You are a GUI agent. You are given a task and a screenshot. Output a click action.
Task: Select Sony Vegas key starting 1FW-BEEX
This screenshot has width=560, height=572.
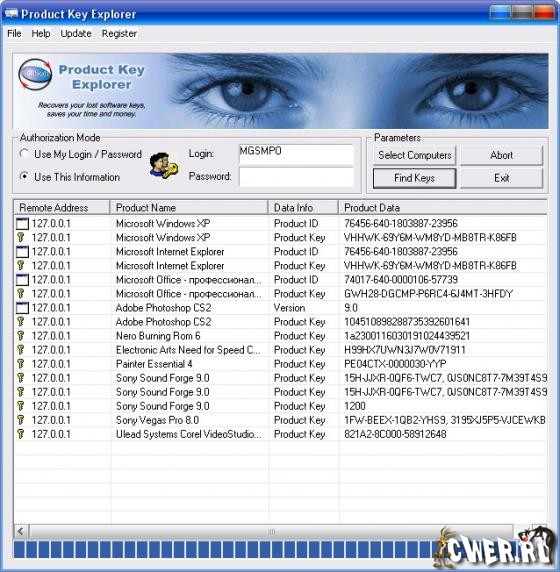(x=445, y=420)
